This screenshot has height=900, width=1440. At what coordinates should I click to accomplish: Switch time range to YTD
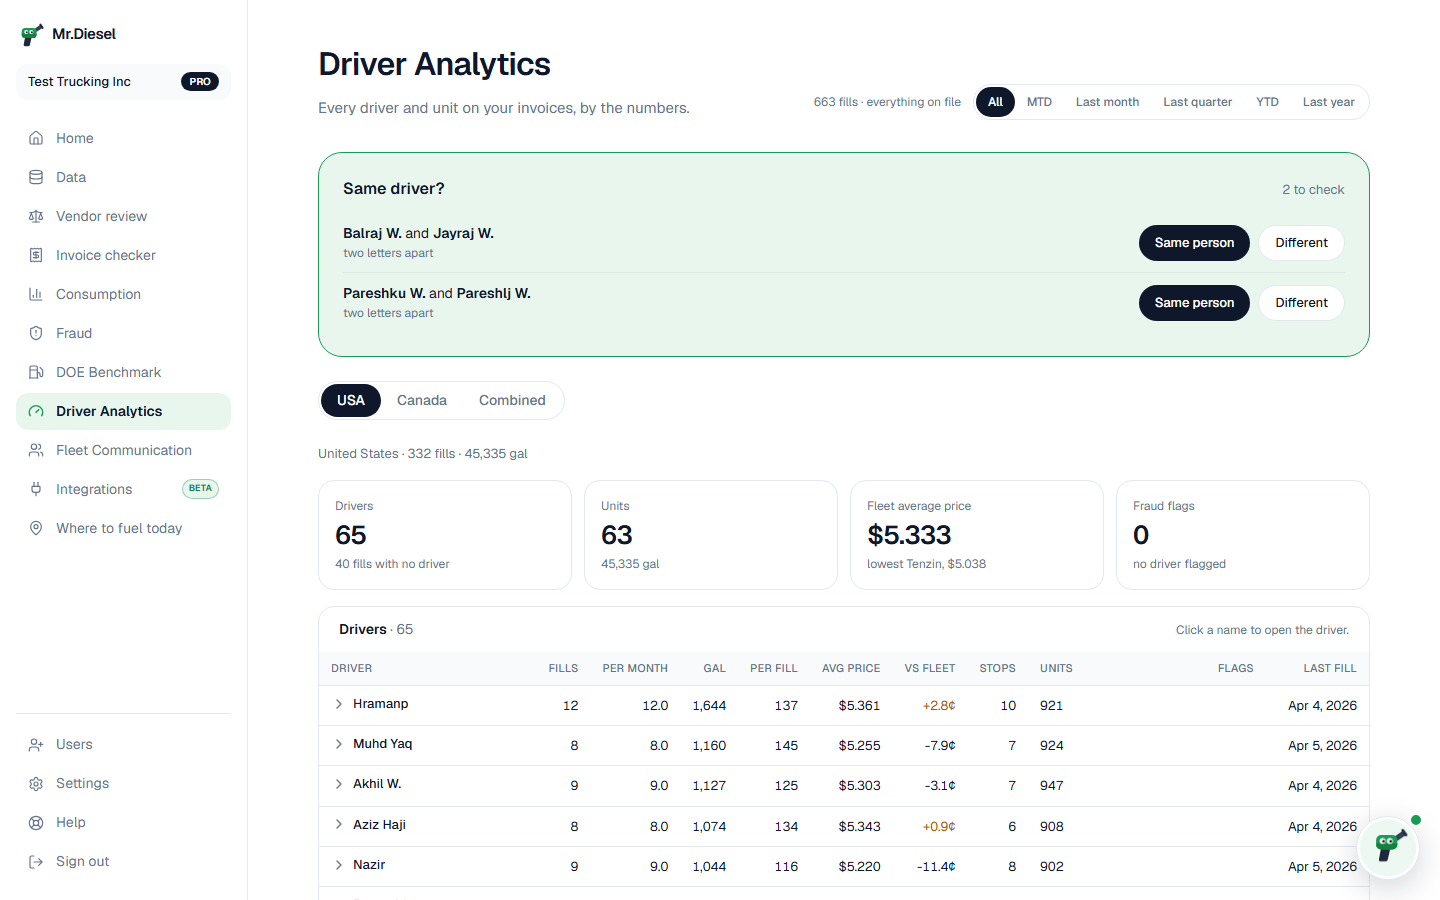click(x=1267, y=102)
